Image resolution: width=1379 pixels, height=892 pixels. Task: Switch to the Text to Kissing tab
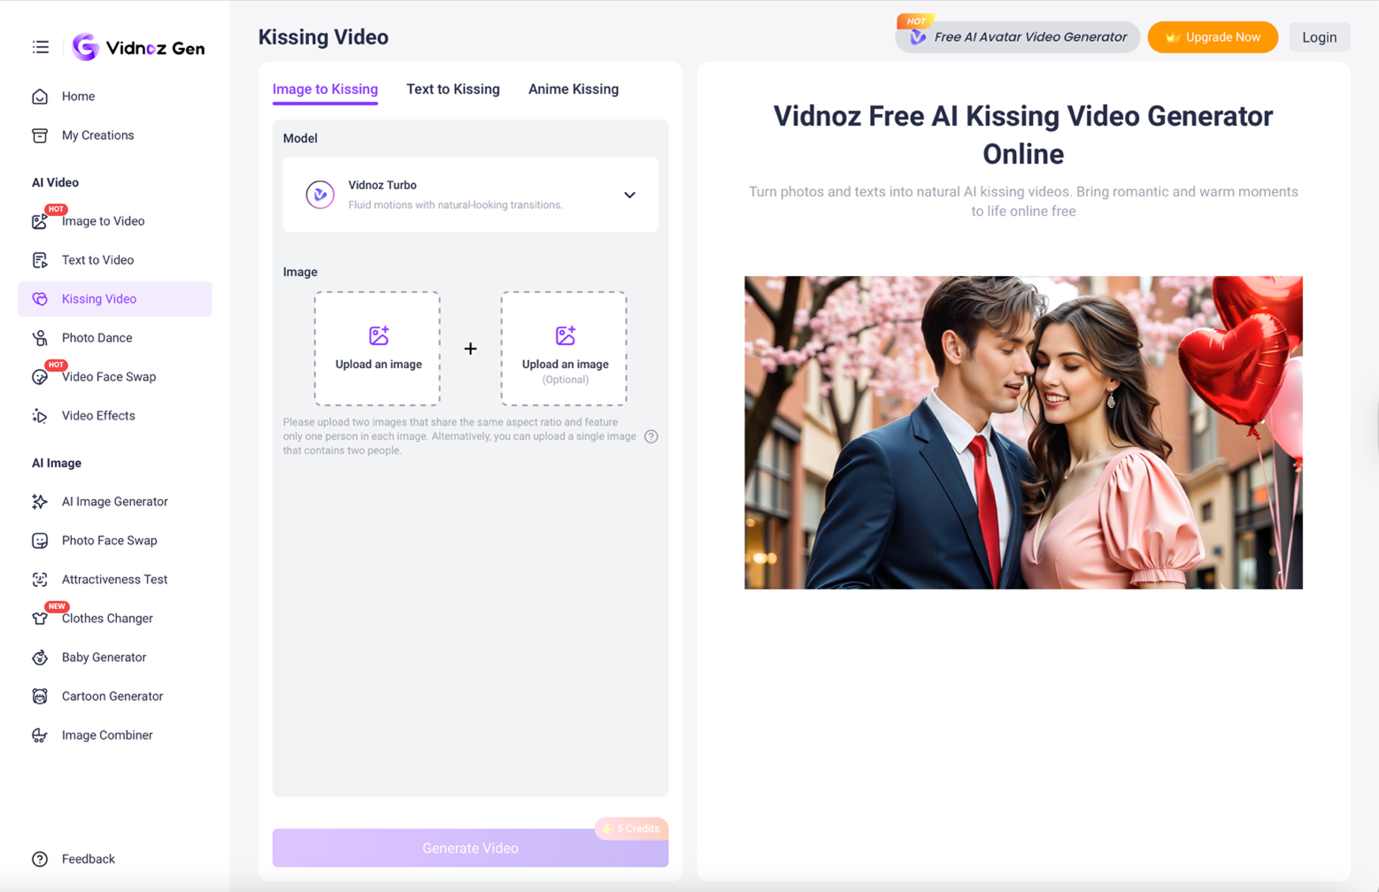(453, 90)
